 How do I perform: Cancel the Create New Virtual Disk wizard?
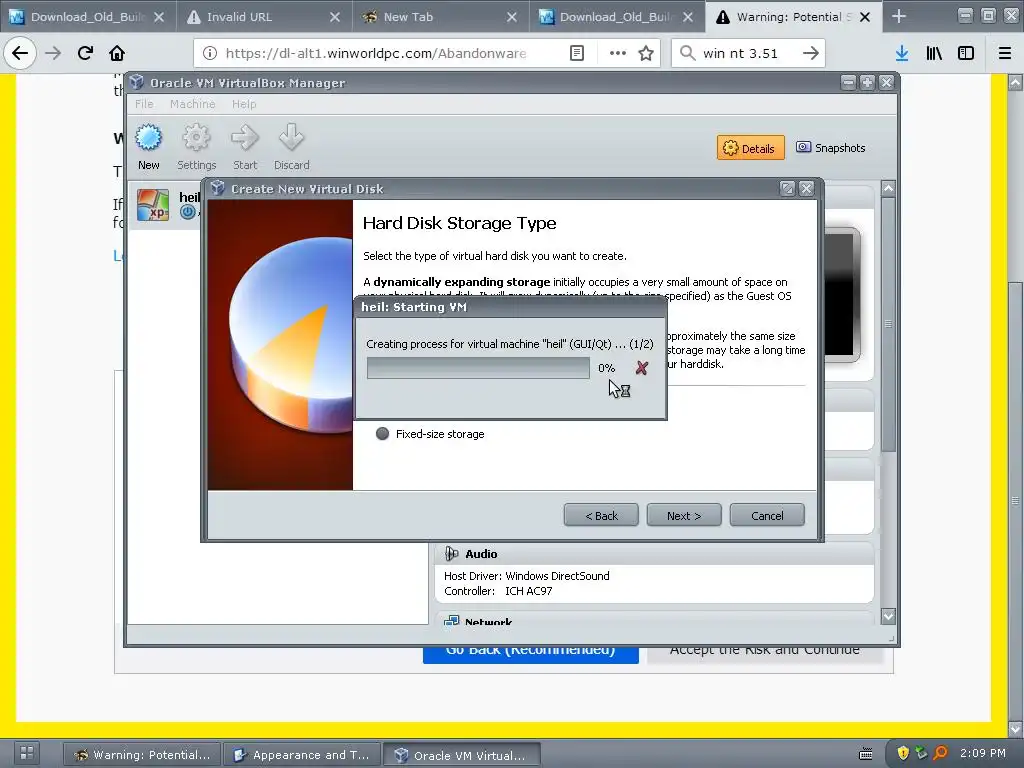(x=767, y=515)
